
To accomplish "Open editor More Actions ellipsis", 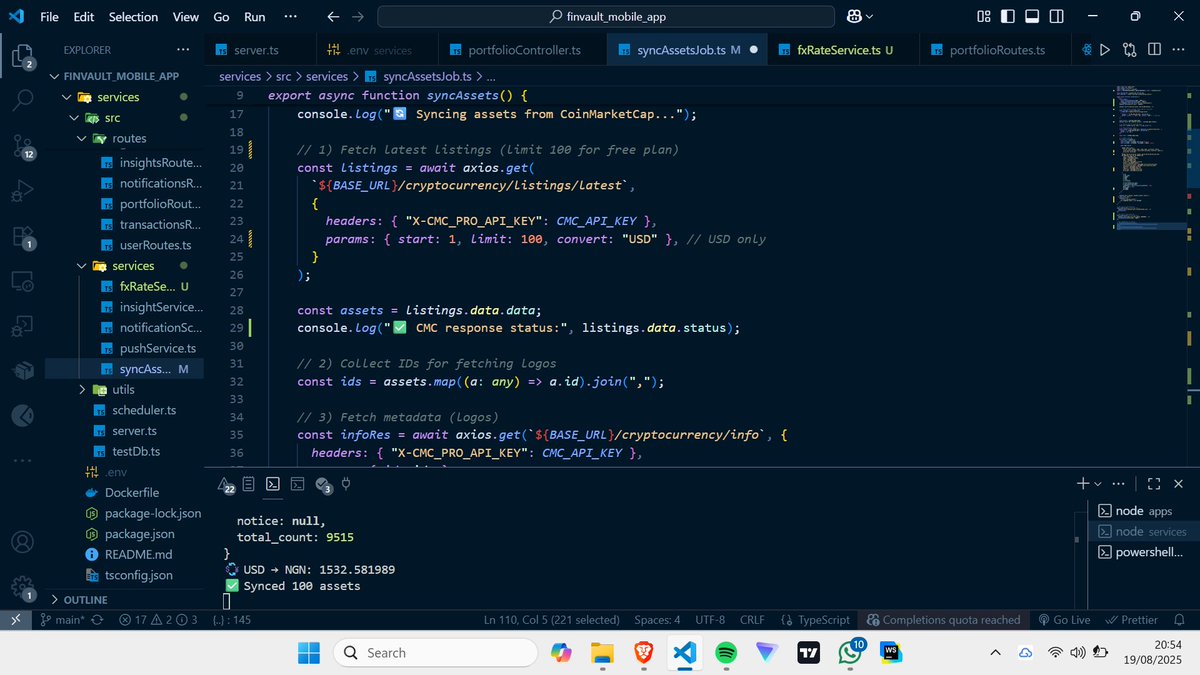I will pos(1180,49).
